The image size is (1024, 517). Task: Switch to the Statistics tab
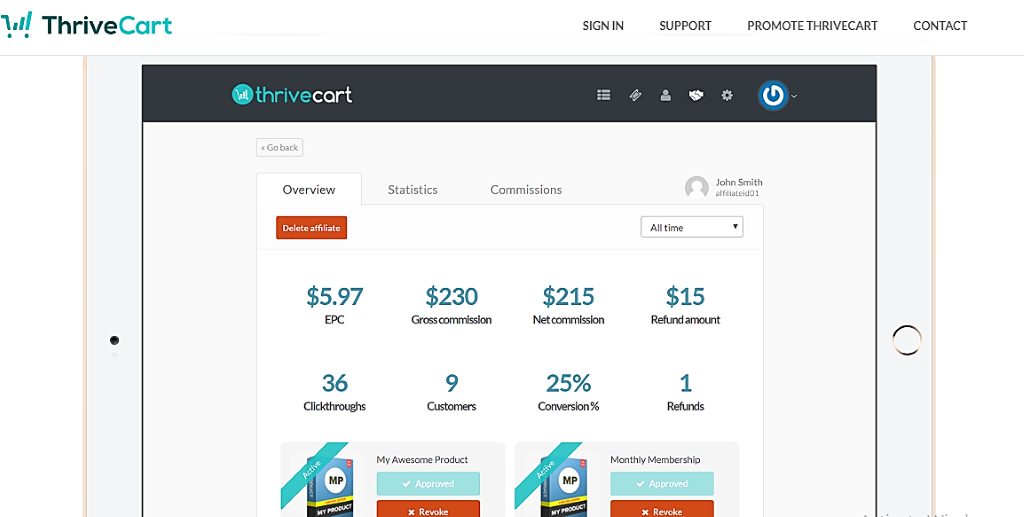click(x=413, y=189)
